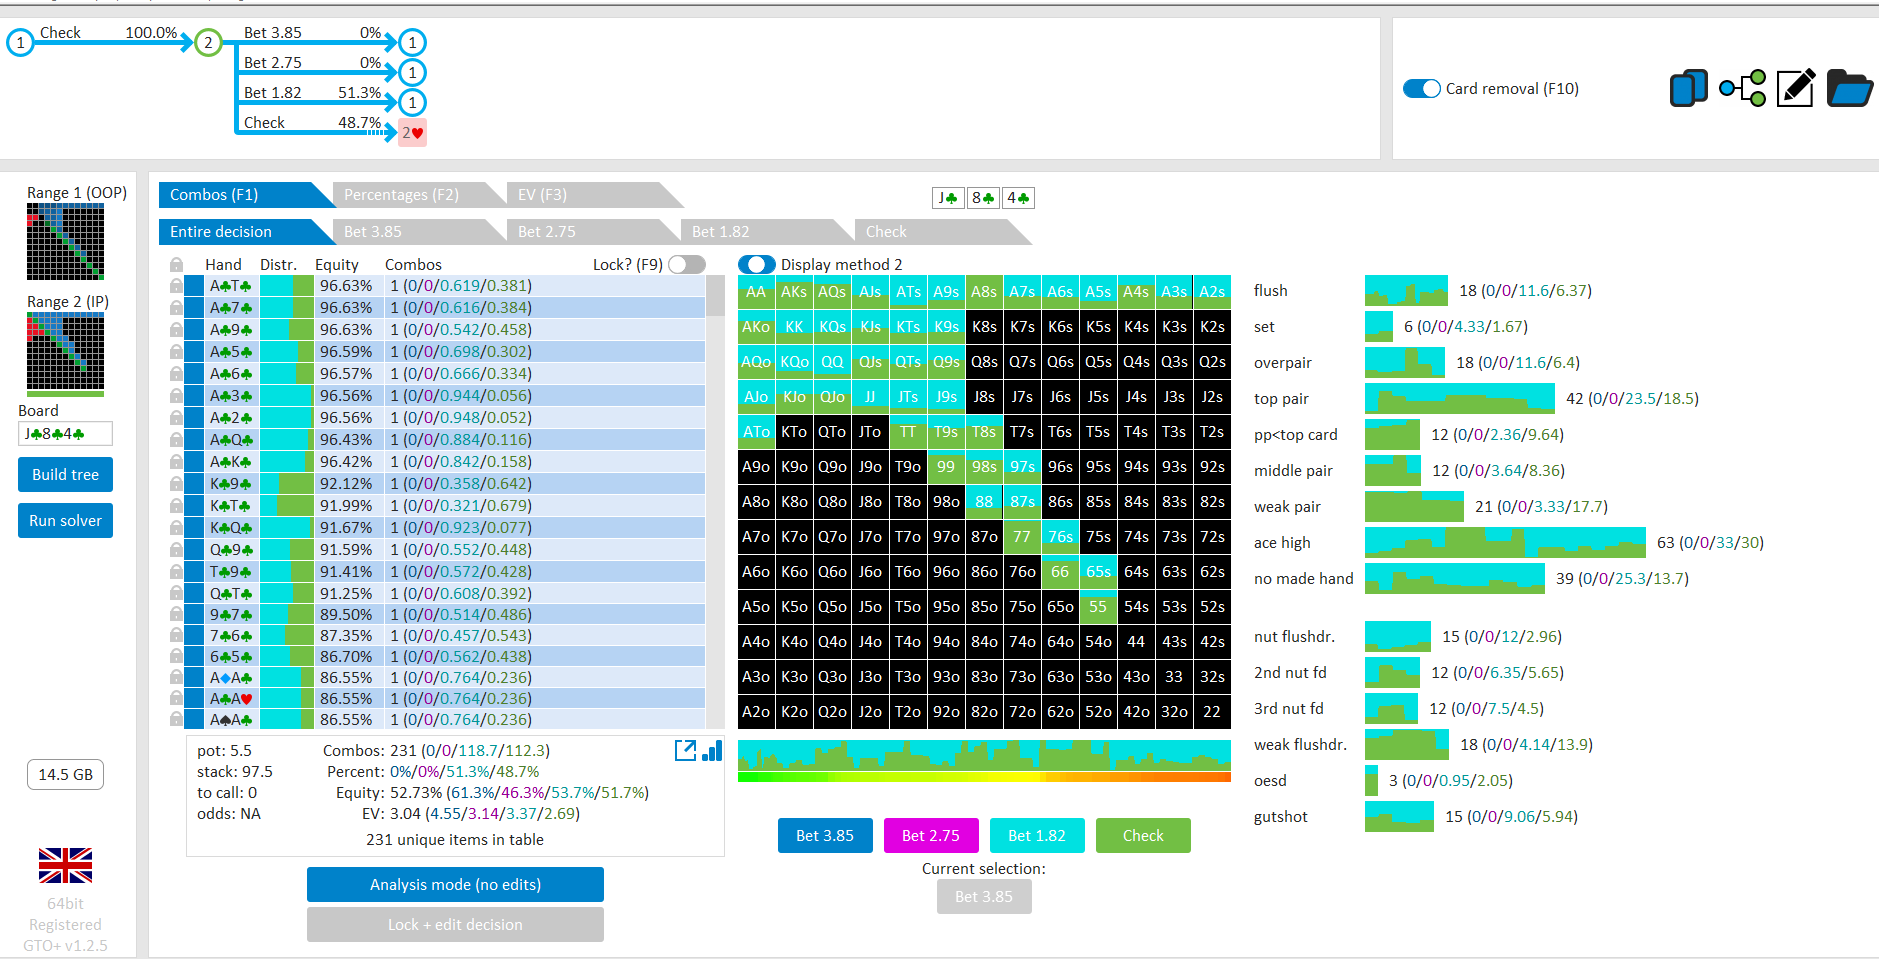Click the ace high category bar

point(1505,543)
